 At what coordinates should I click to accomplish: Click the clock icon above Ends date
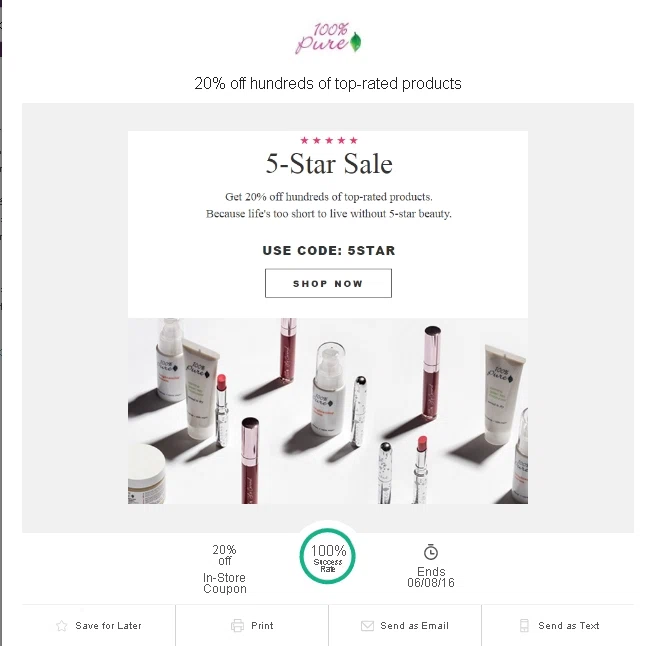click(431, 552)
